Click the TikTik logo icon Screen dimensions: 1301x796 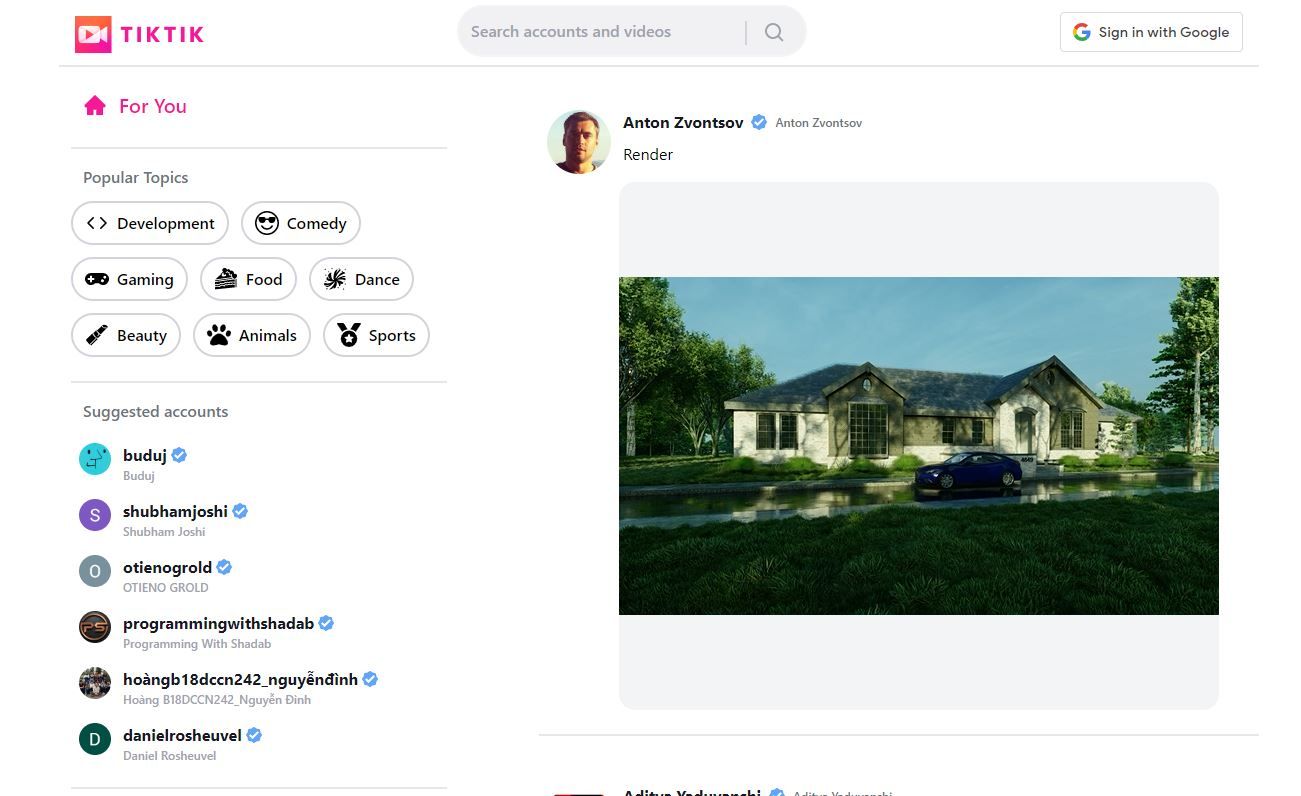click(x=93, y=34)
